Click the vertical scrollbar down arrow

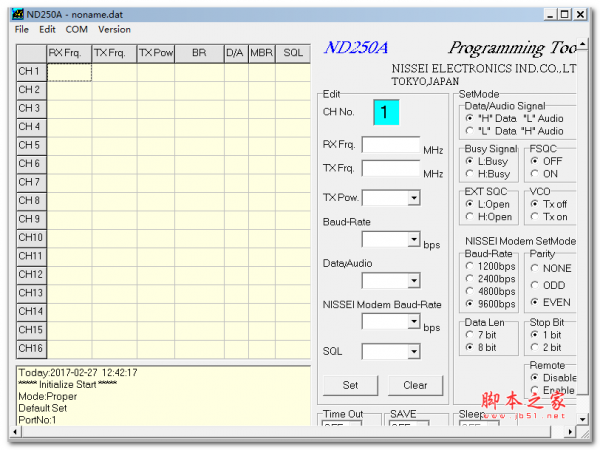click(x=582, y=419)
